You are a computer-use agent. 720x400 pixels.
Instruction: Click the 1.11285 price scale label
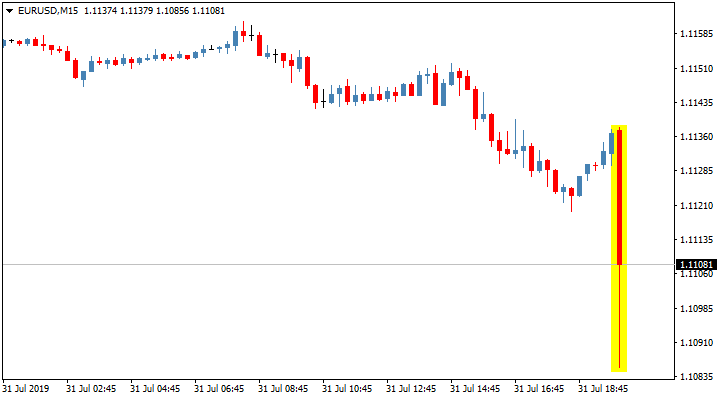(697, 171)
